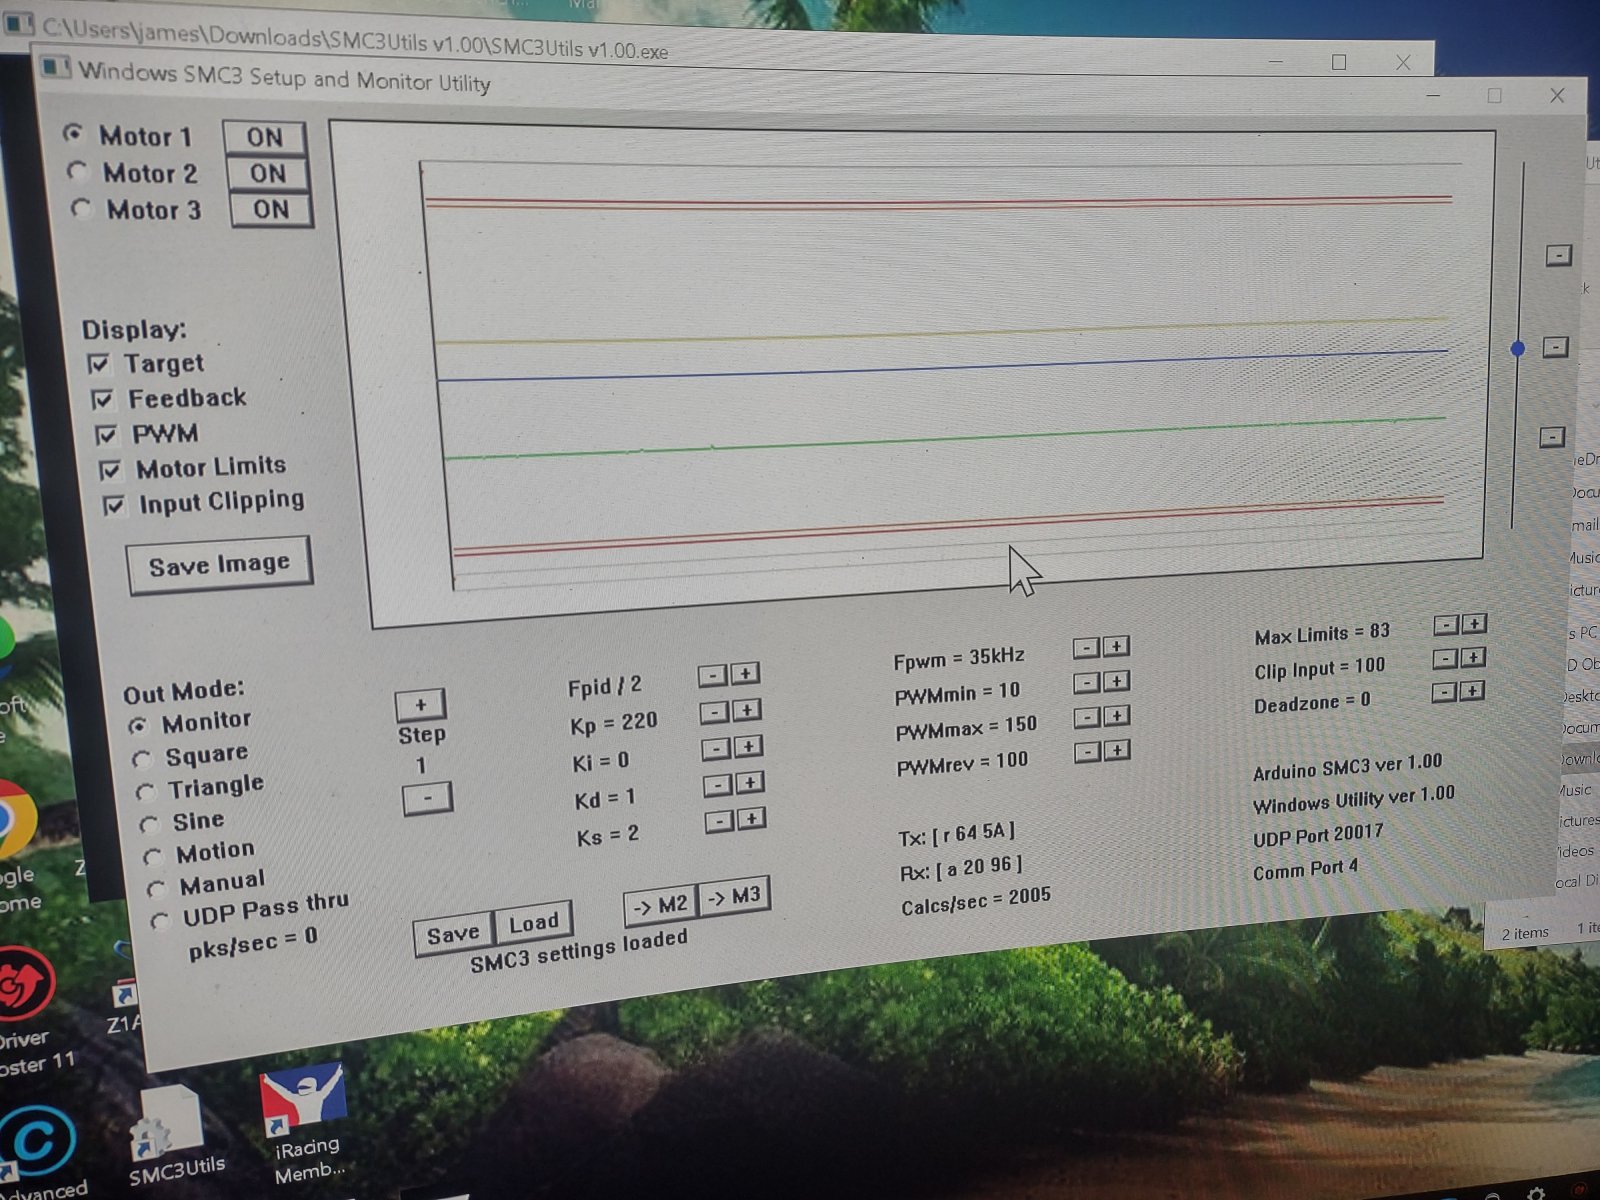Decrease Deadzone with minus
This screenshot has height=1200, width=1600.
pos(1444,693)
